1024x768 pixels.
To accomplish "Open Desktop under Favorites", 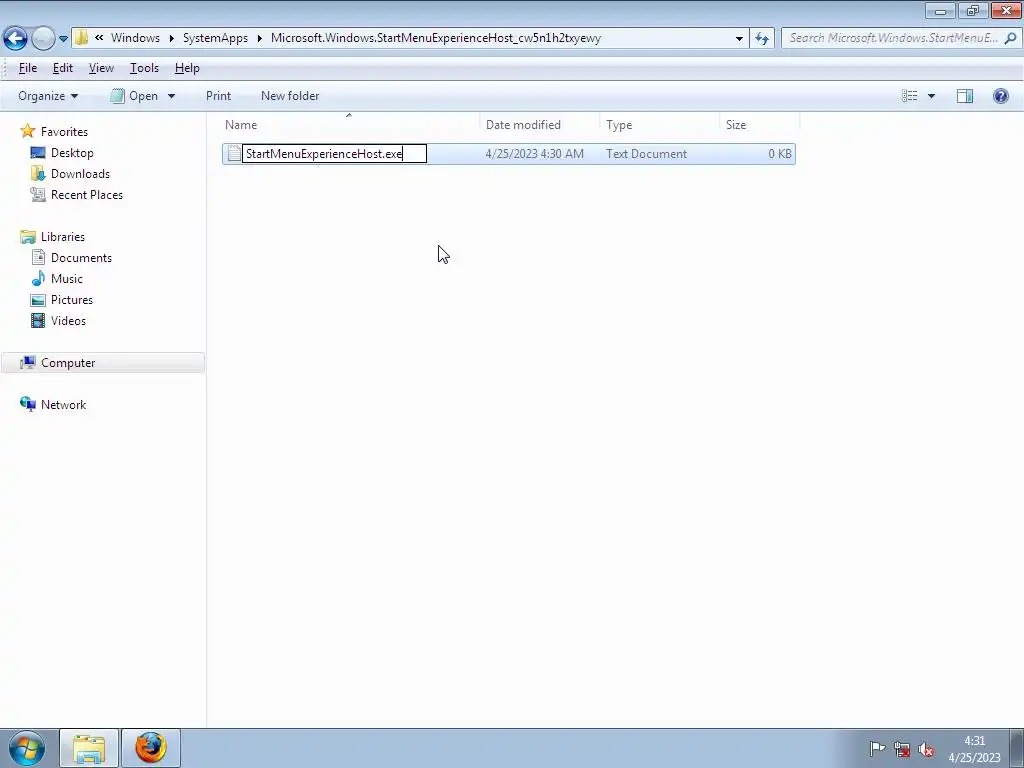I will 72,153.
